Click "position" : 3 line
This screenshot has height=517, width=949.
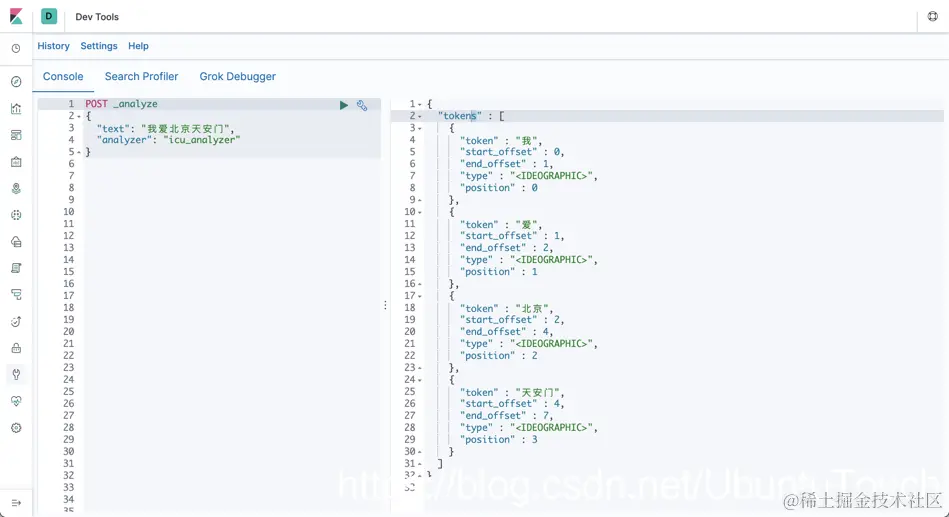(499, 440)
